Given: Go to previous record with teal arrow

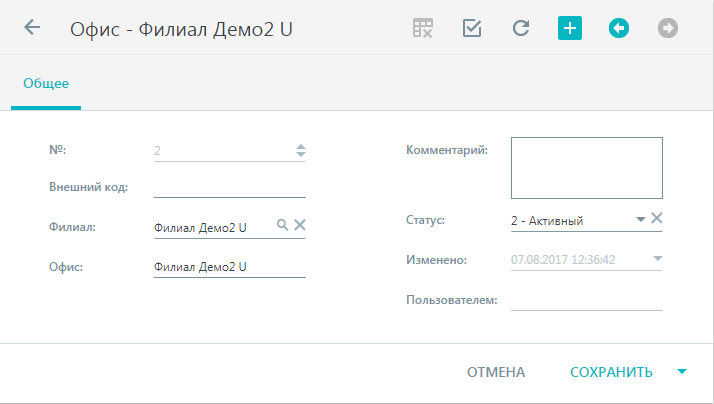Looking at the screenshot, I should click(x=619, y=28).
